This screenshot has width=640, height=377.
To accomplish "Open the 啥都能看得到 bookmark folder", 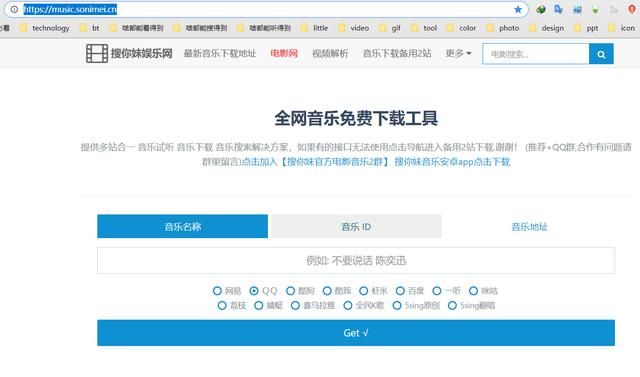I will [x=136, y=28].
